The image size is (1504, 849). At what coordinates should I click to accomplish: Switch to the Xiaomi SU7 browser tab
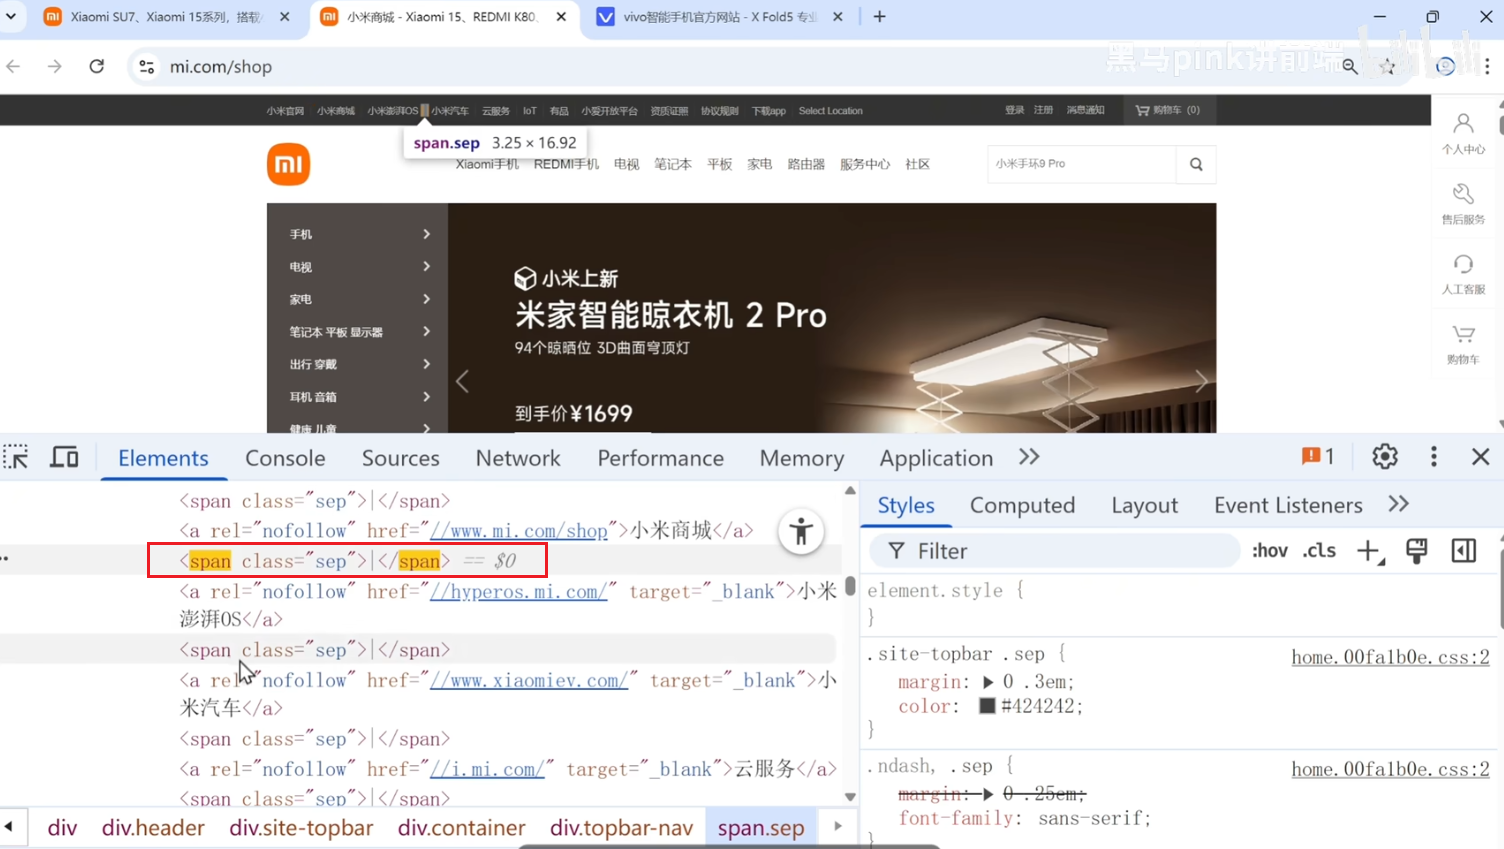(165, 17)
